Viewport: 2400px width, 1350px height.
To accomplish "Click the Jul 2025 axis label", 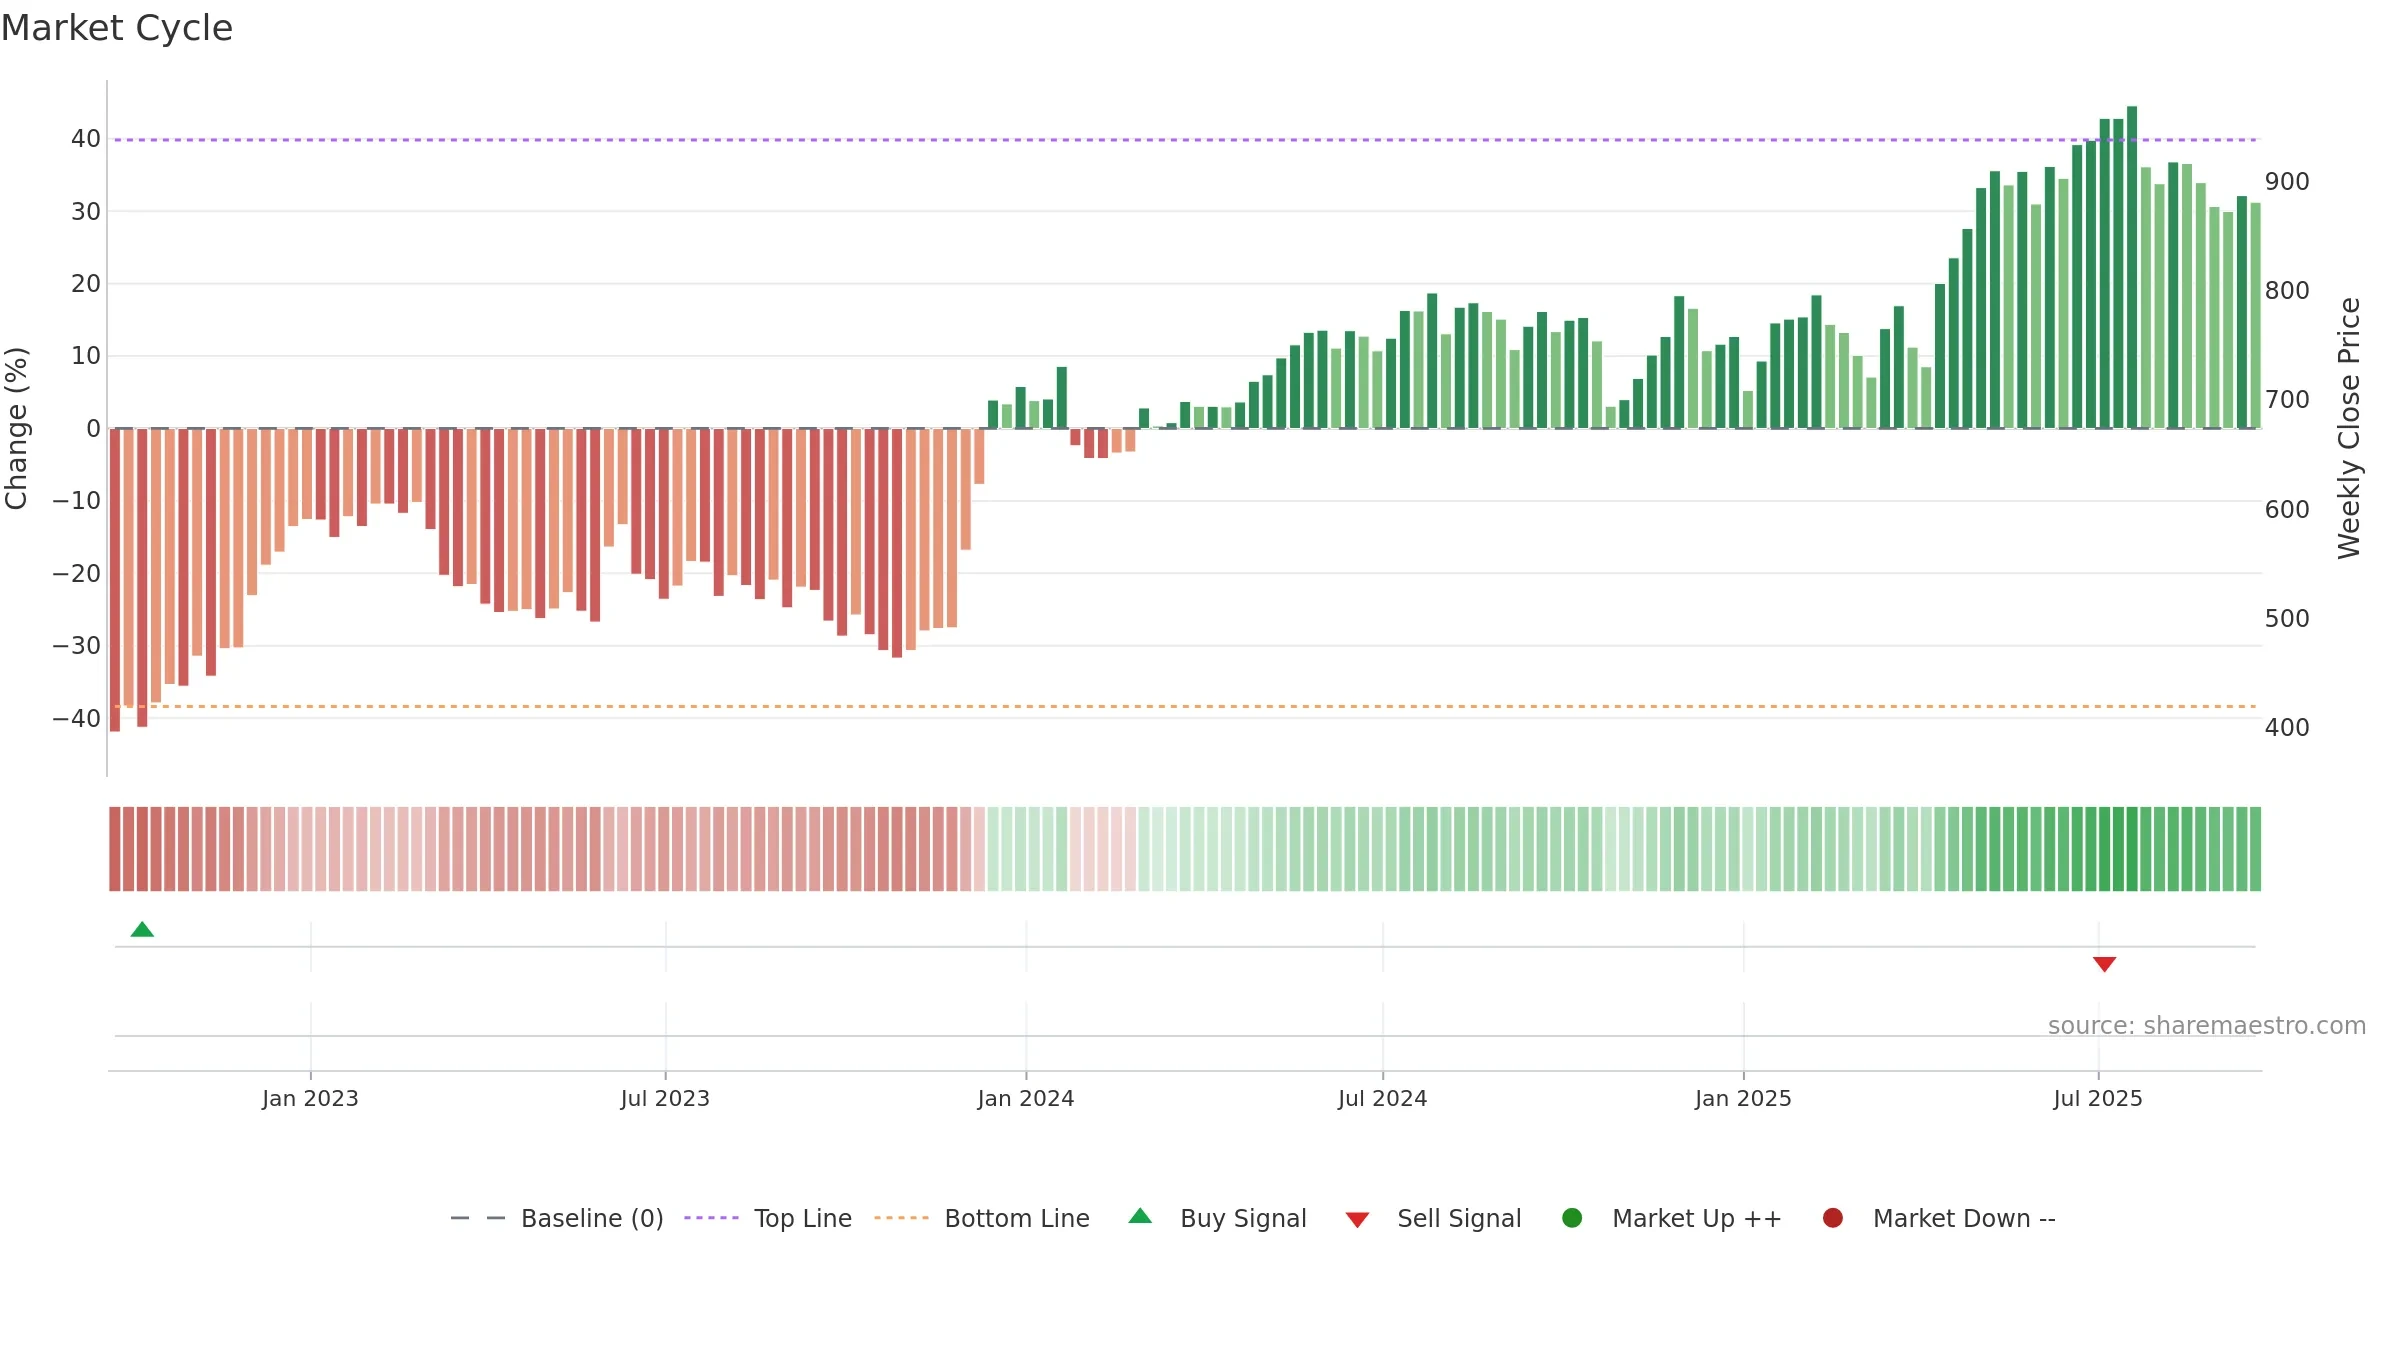I will (x=2098, y=1098).
